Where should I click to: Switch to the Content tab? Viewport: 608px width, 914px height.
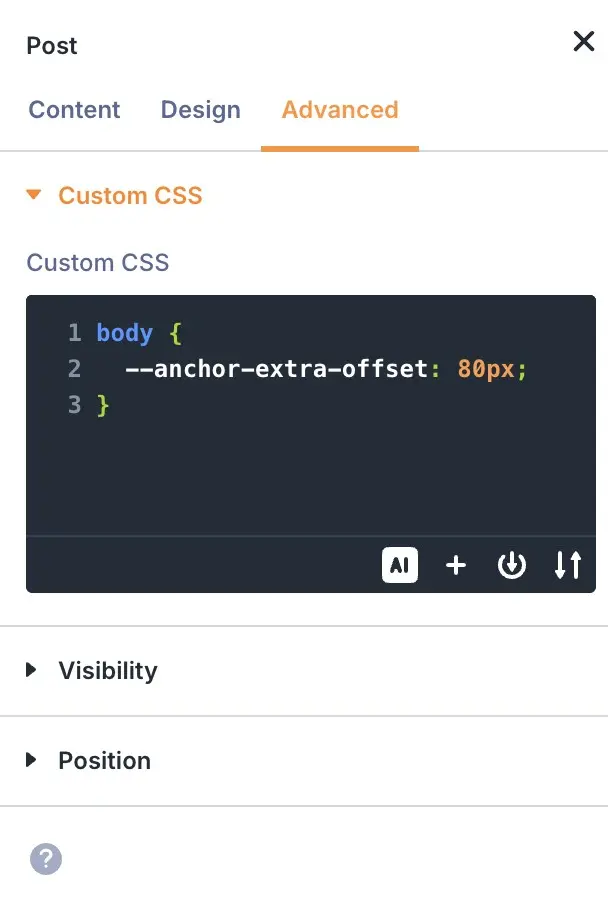[74, 110]
